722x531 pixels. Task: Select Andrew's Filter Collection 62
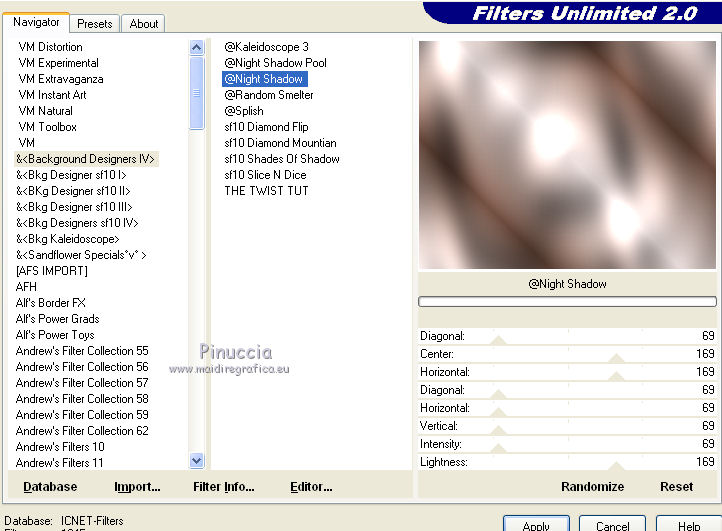(82, 431)
